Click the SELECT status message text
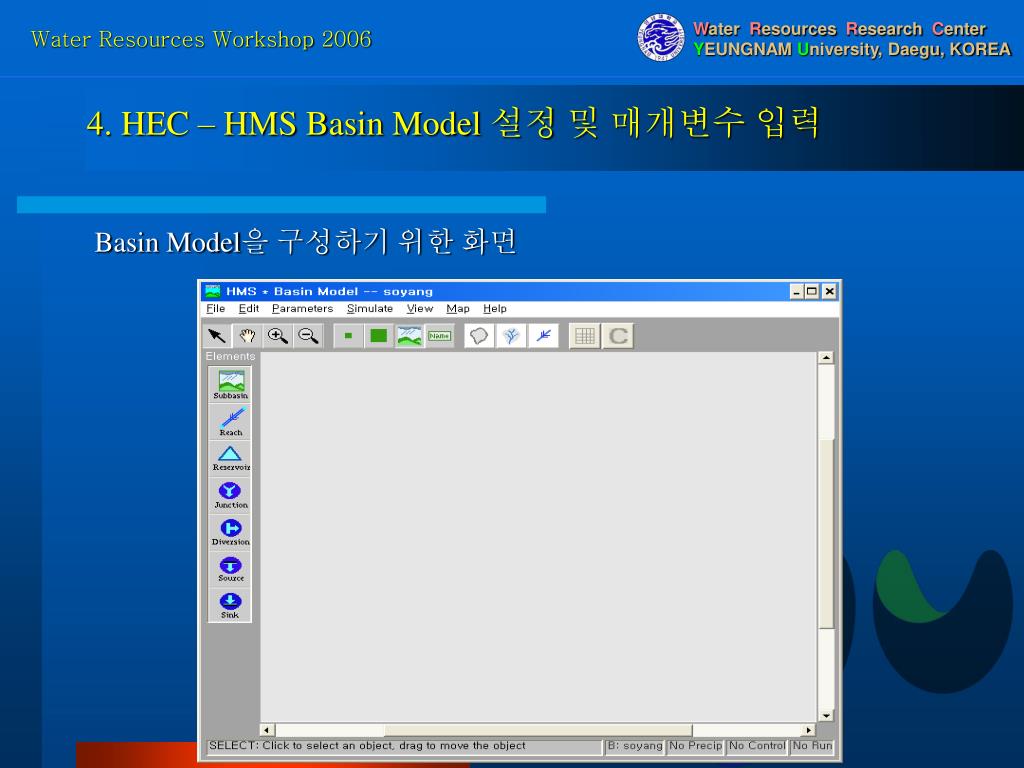Screen dimensions: 1024x768 pos(367,745)
